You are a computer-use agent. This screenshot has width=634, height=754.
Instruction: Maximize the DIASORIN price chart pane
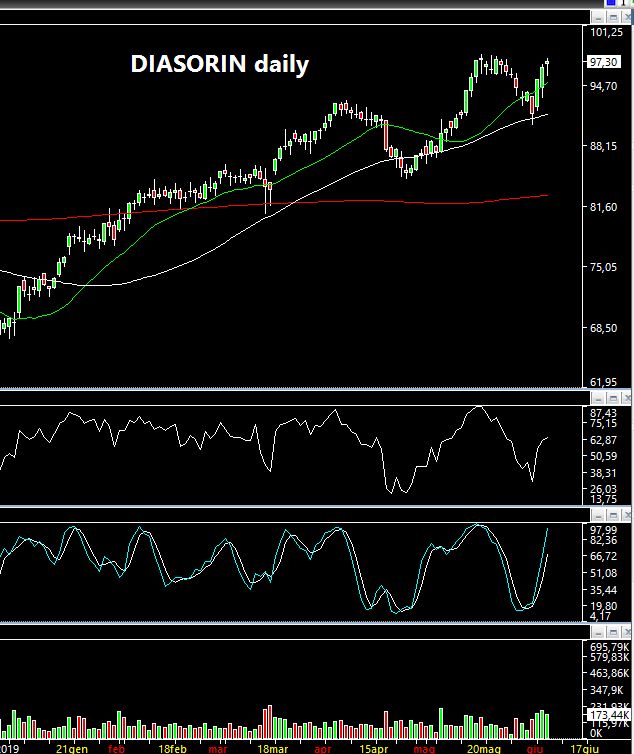point(613,18)
